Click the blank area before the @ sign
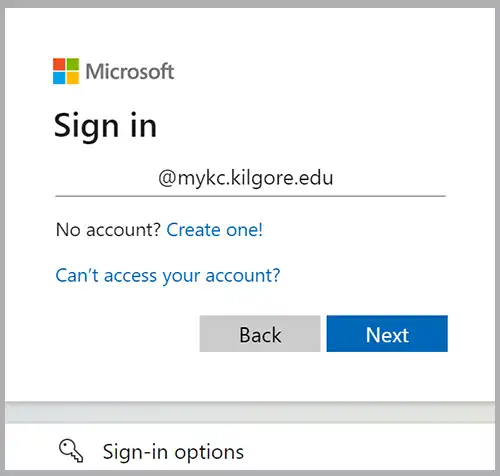The width and height of the screenshot is (500, 476). tap(106, 178)
